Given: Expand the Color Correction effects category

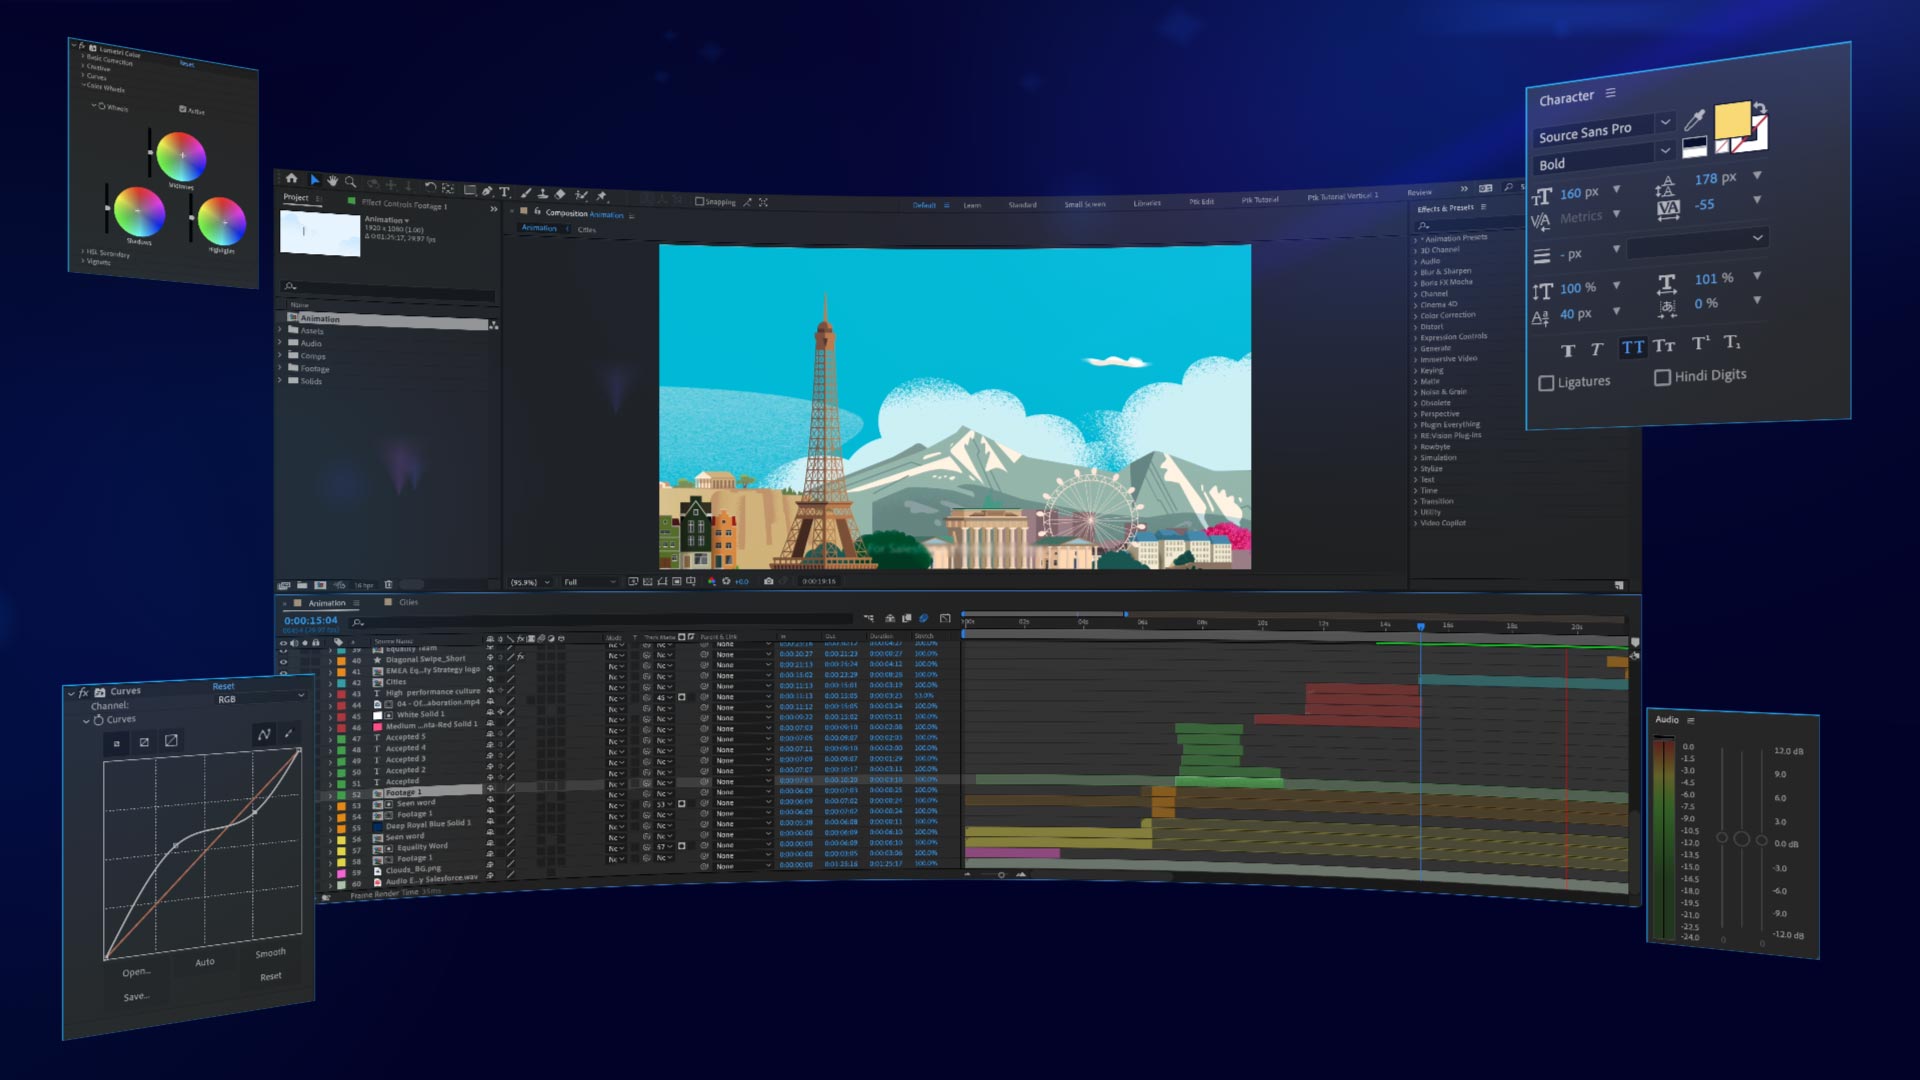Looking at the screenshot, I should (1416, 315).
